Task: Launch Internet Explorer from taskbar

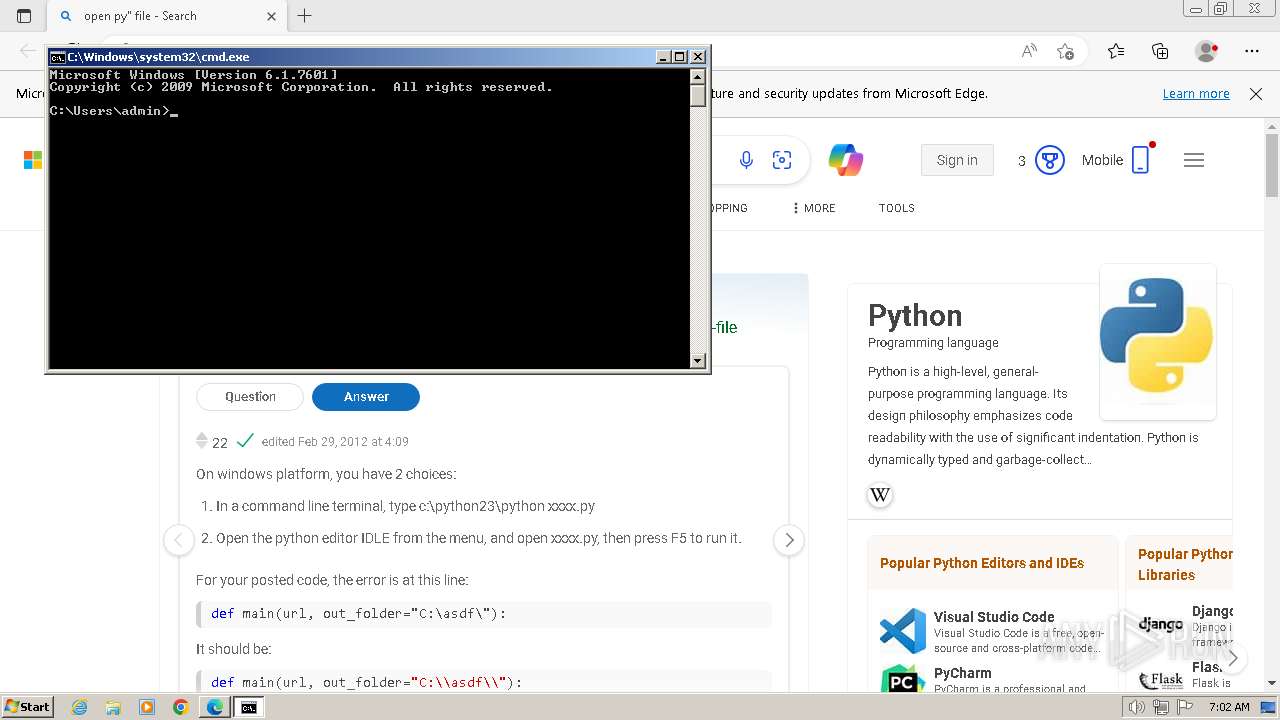Action: (79, 707)
